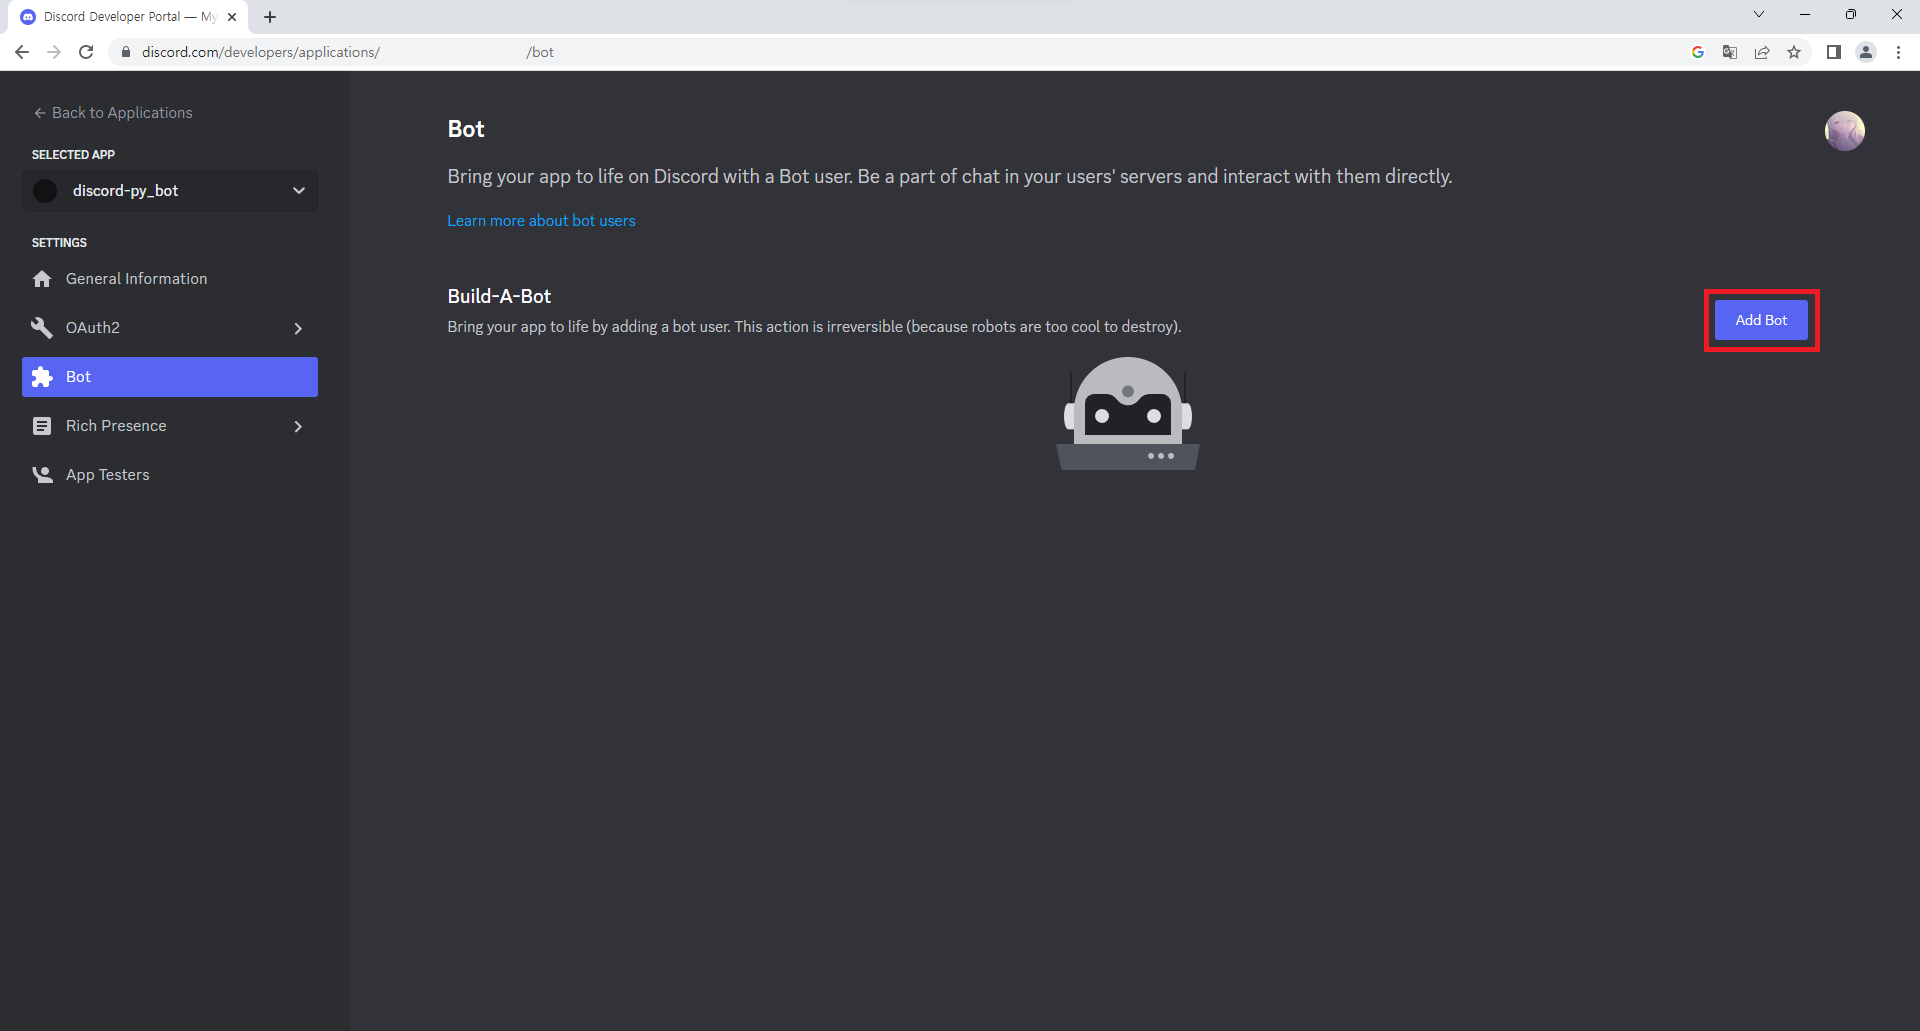This screenshot has height=1031, width=1920.
Task: Click the Add Bot button
Action: pos(1760,320)
